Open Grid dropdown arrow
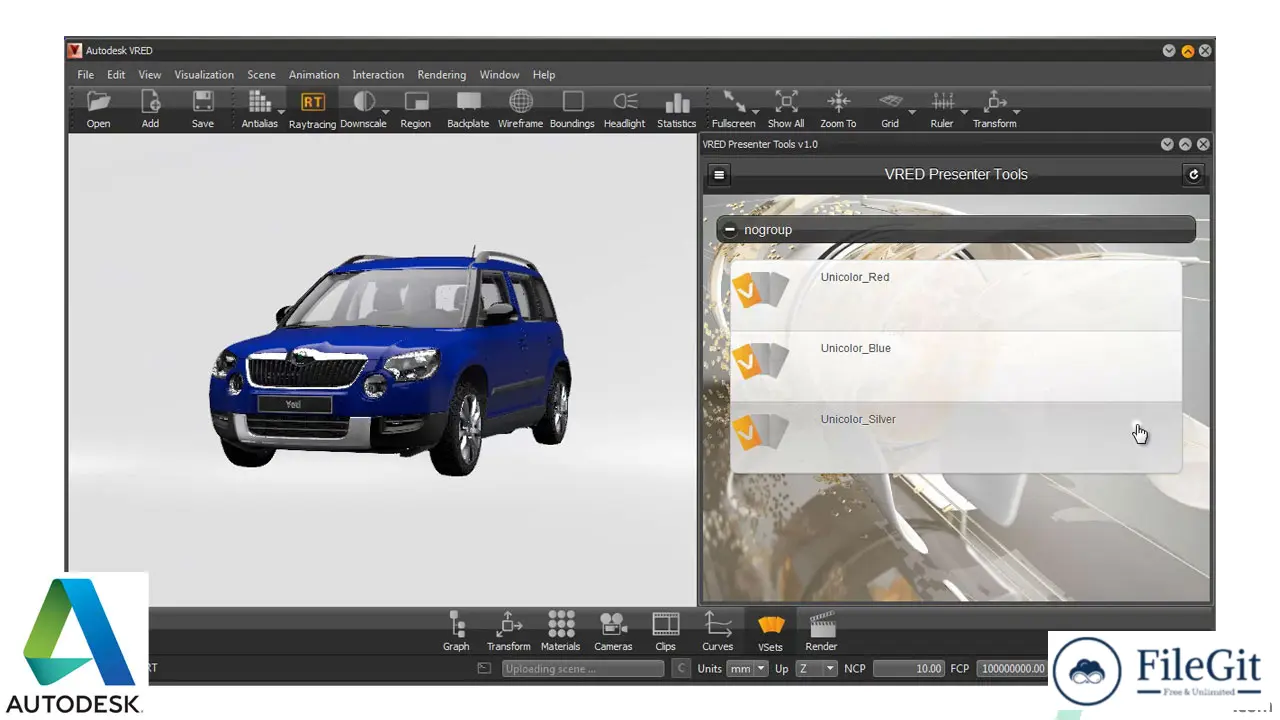Image resolution: width=1280 pixels, height=720 pixels. click(x=912, y=111)
